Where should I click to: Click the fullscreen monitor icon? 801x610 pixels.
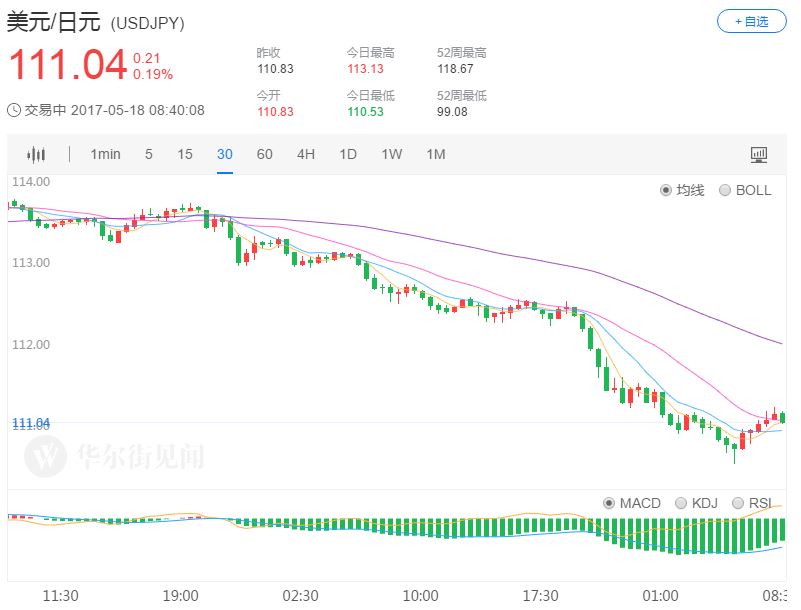pos(759,154)
